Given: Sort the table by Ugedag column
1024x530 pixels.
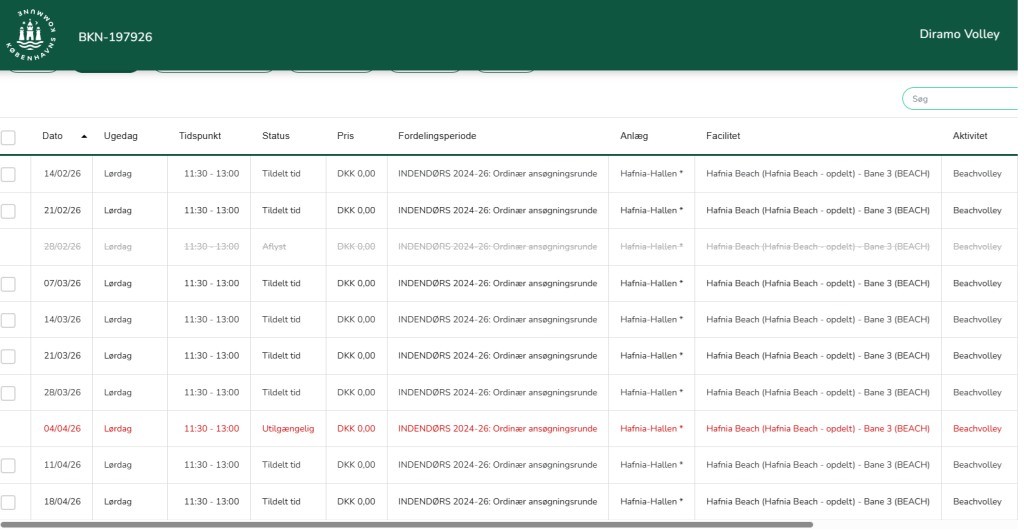Looking at the screenshot, I should pos(120,136).
